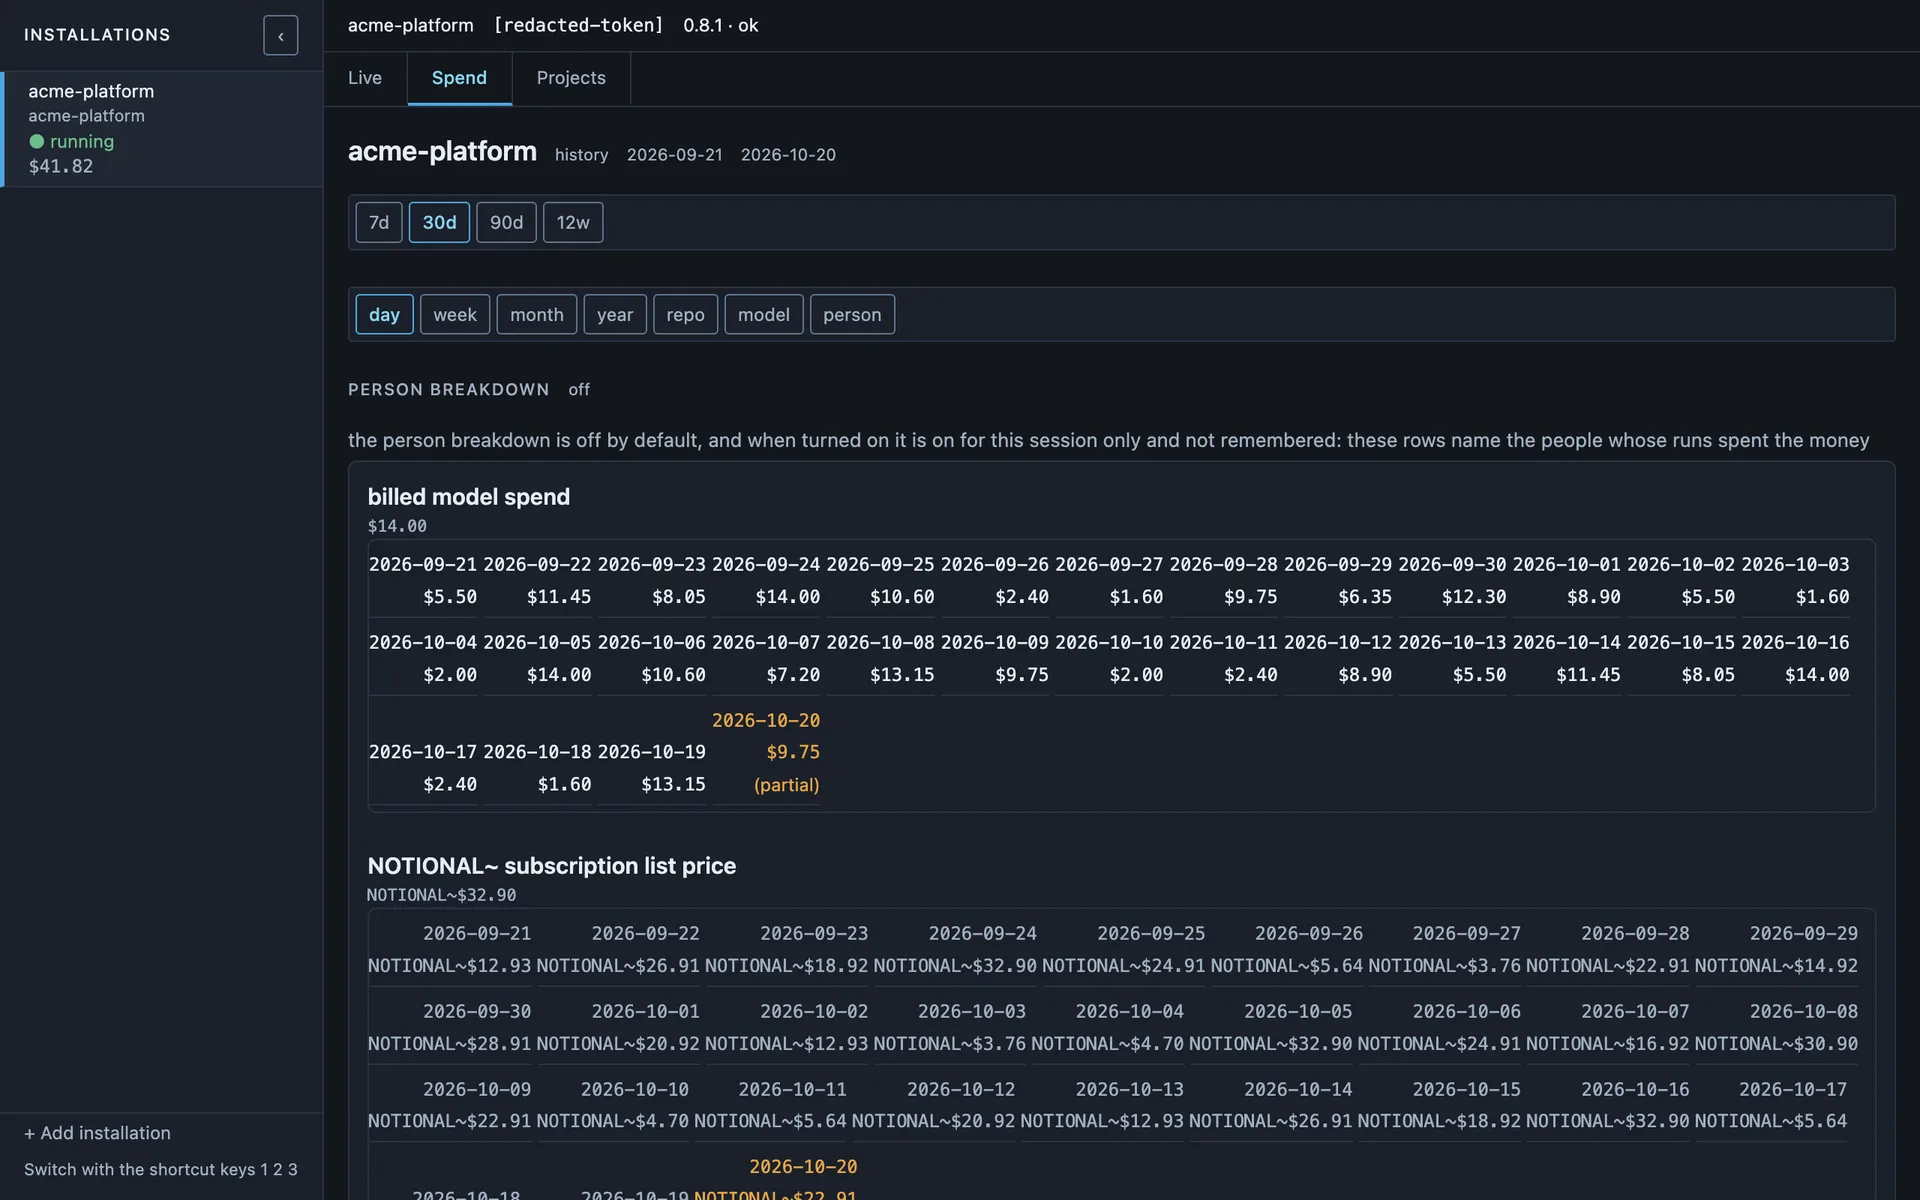Image resolution: width=1920 pixels, height=1200 pixels.
Task: Click Add installation
Action: (97, 1133)
